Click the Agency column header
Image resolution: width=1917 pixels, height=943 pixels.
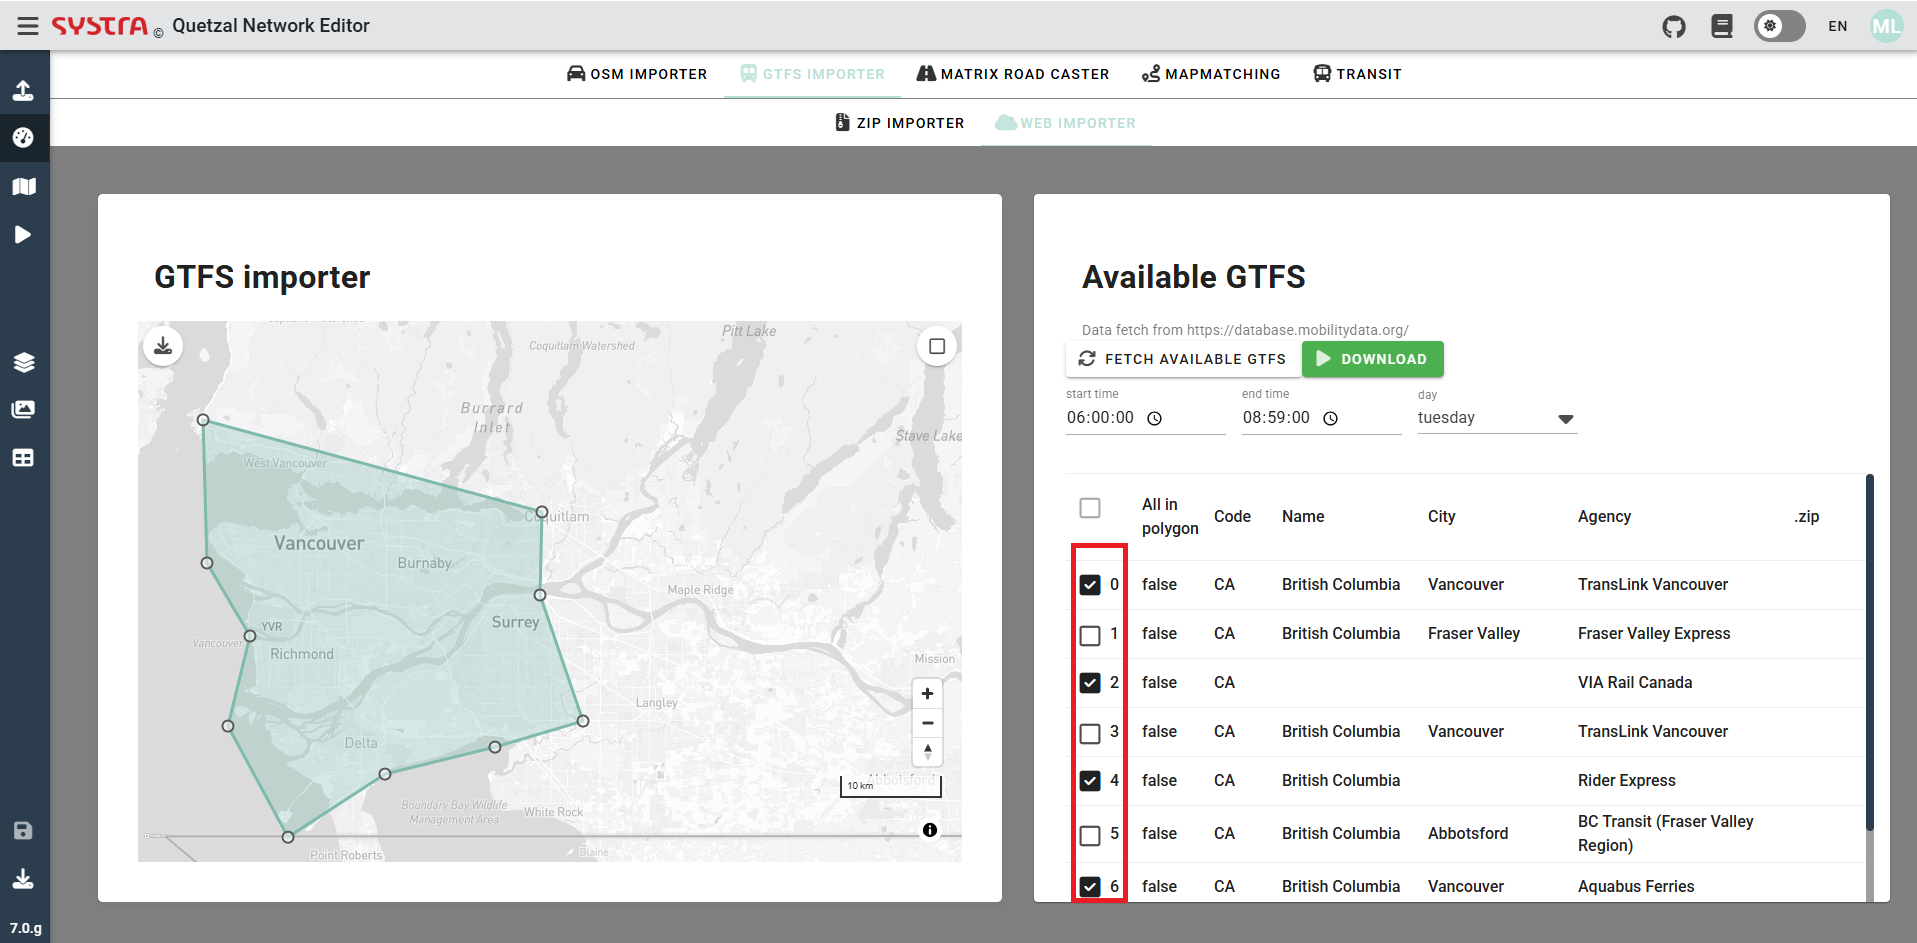[1604, 516]
